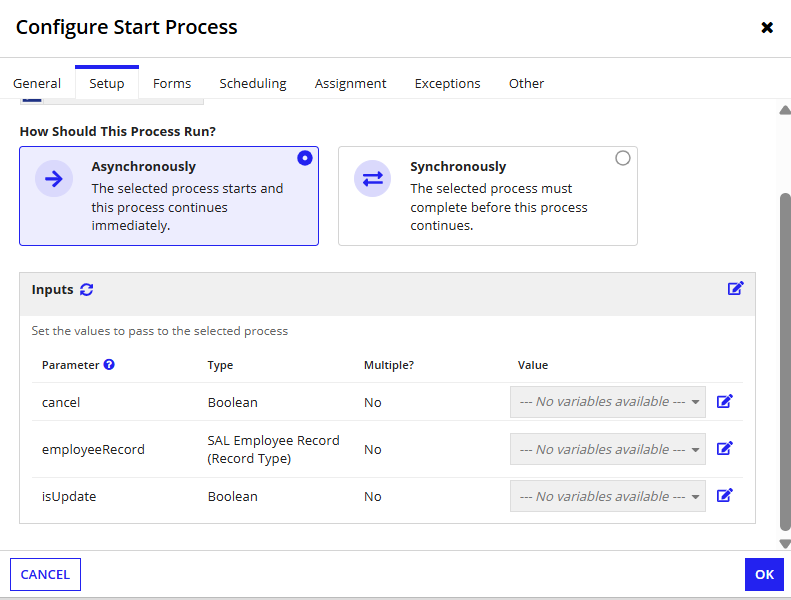This screenshot has height=600, width=791.
Task: Choose the Synchronously option card
Action: [488, 196]
